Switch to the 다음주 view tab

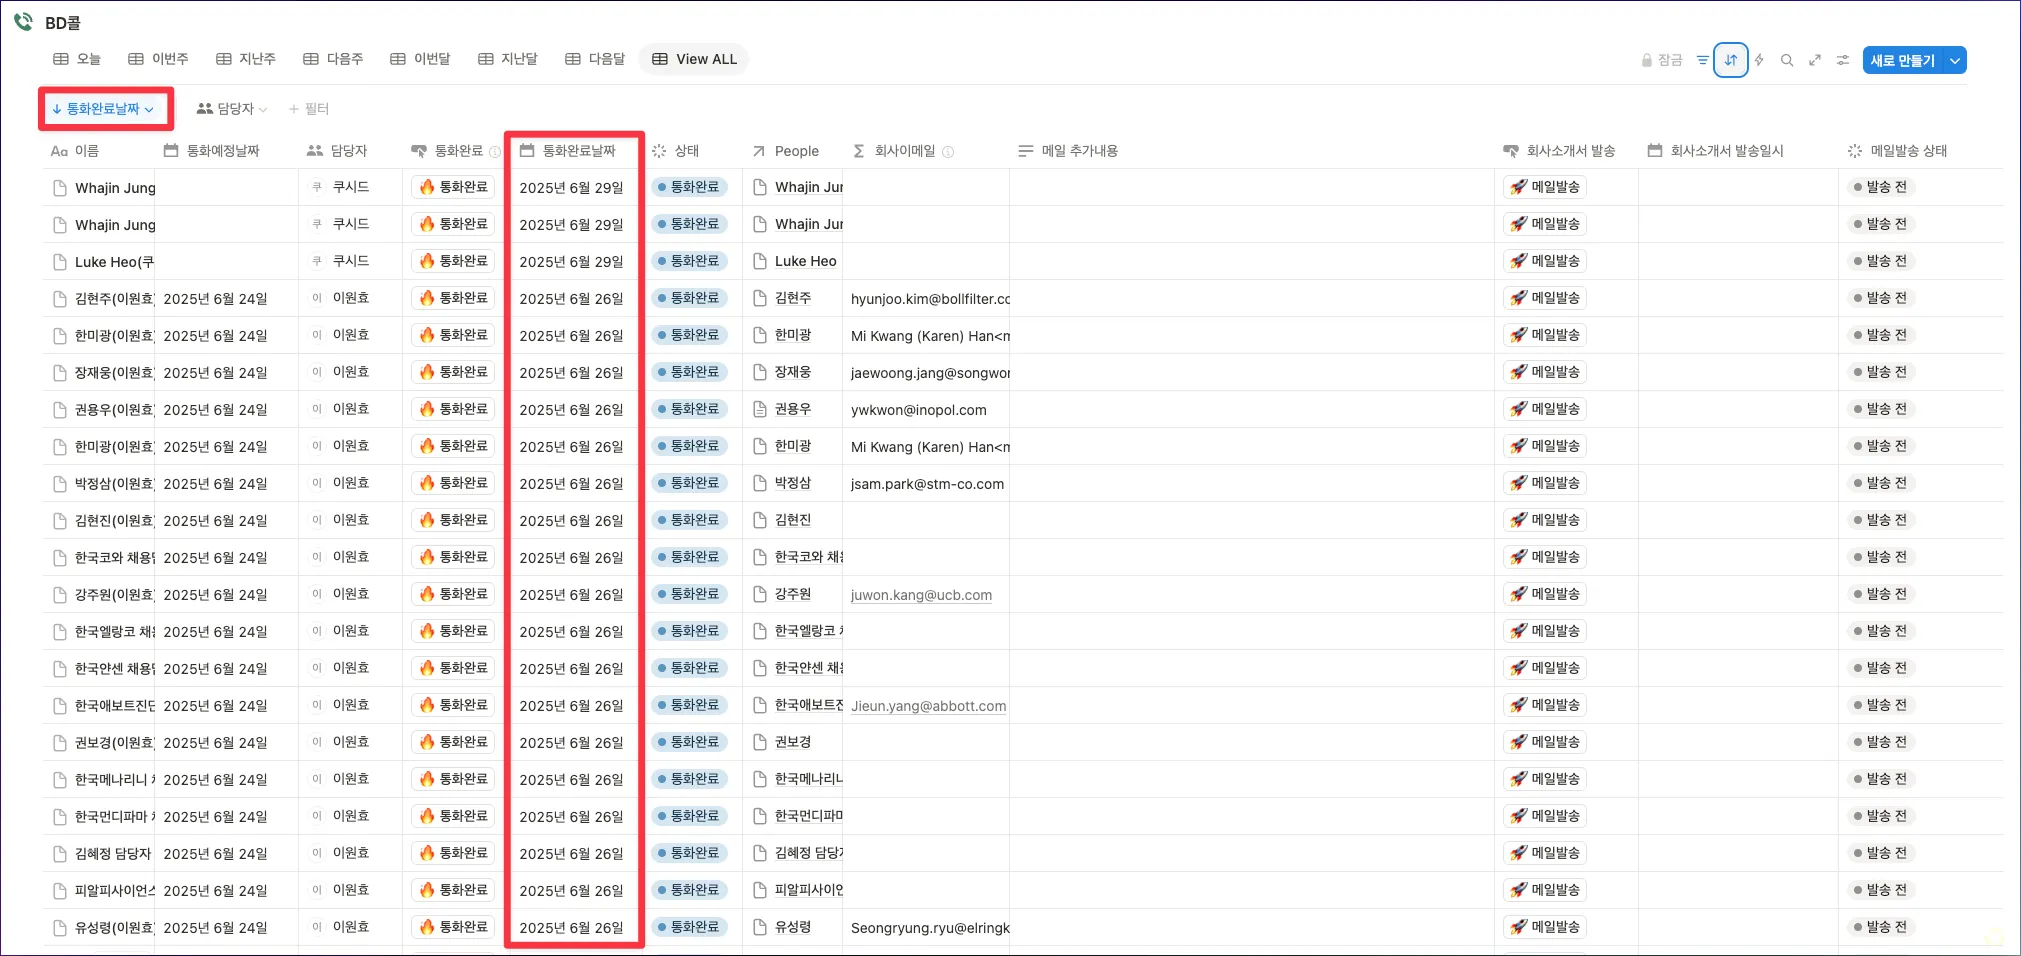click(333, 59)
